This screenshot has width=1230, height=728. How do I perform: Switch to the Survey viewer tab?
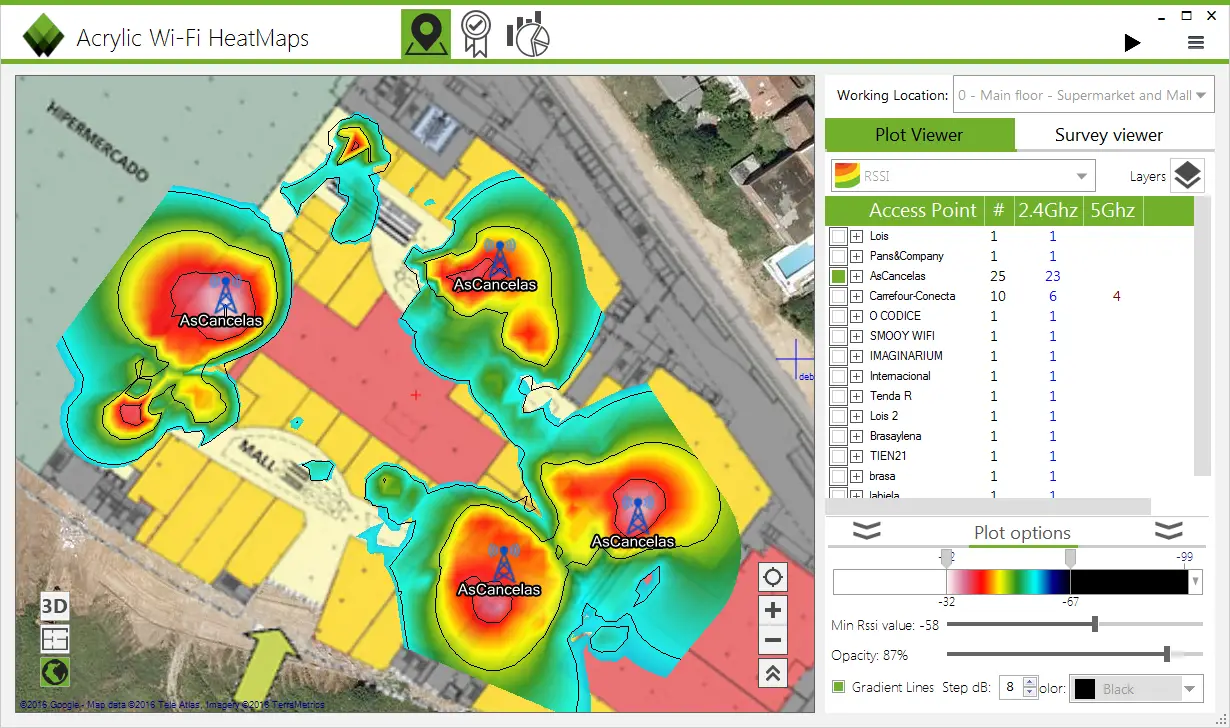point(1109,135)
